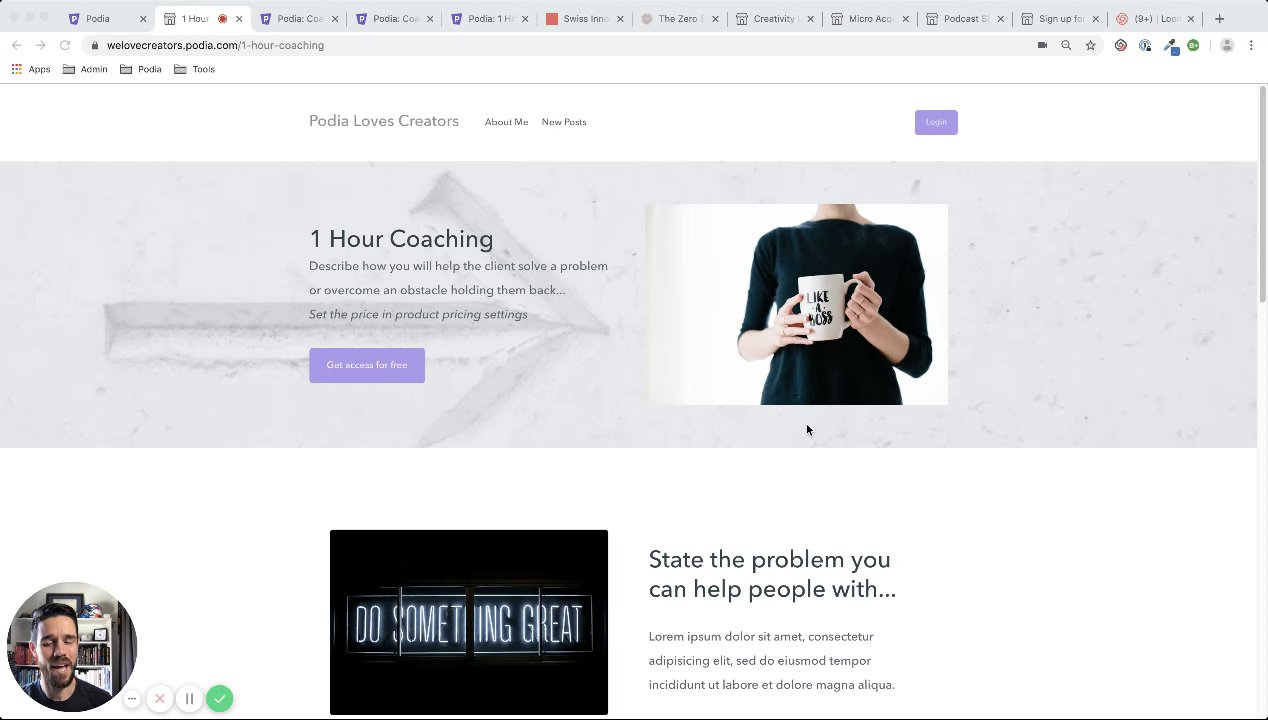Open the camera permission icon in address bar
Image resolution: width=1268 pixels, height=720 pixels.
pyautogui.click(x=1042, y=45)
